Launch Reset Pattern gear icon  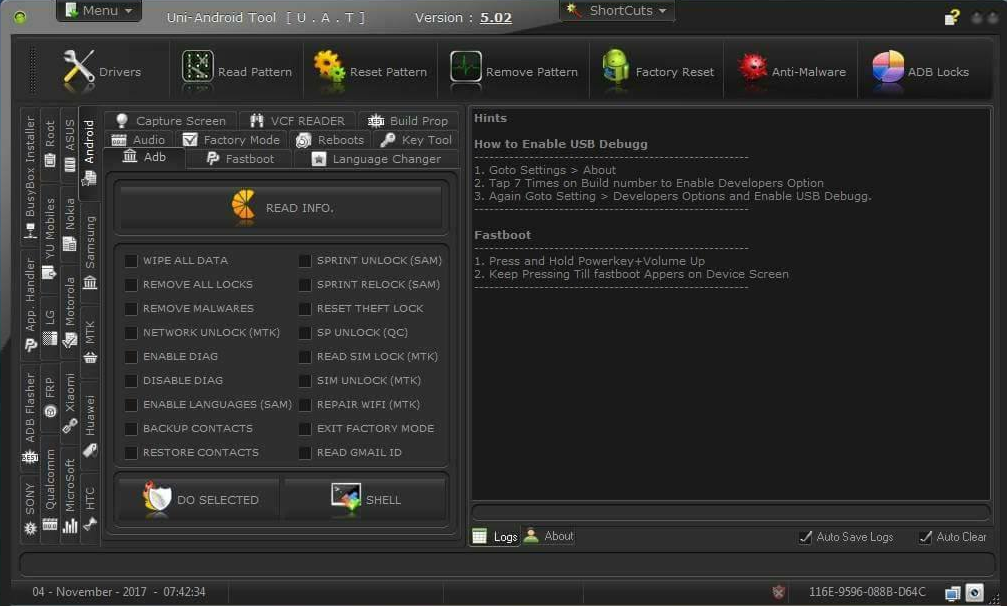coord(329,66)
